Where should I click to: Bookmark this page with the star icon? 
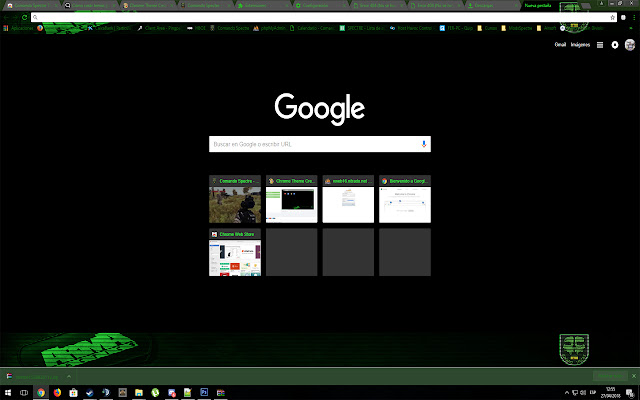[x=612, y=18]
